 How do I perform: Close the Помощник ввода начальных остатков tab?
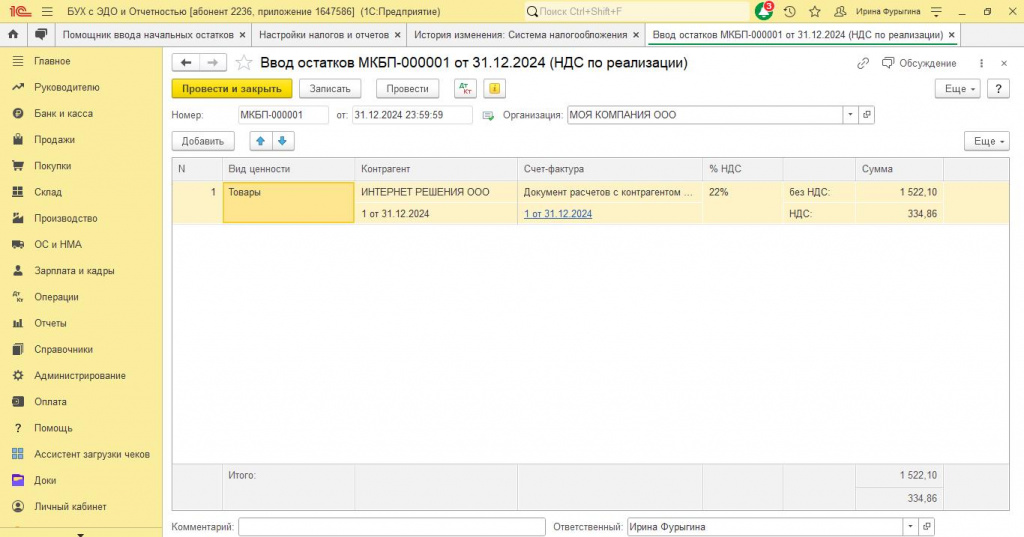242,35
